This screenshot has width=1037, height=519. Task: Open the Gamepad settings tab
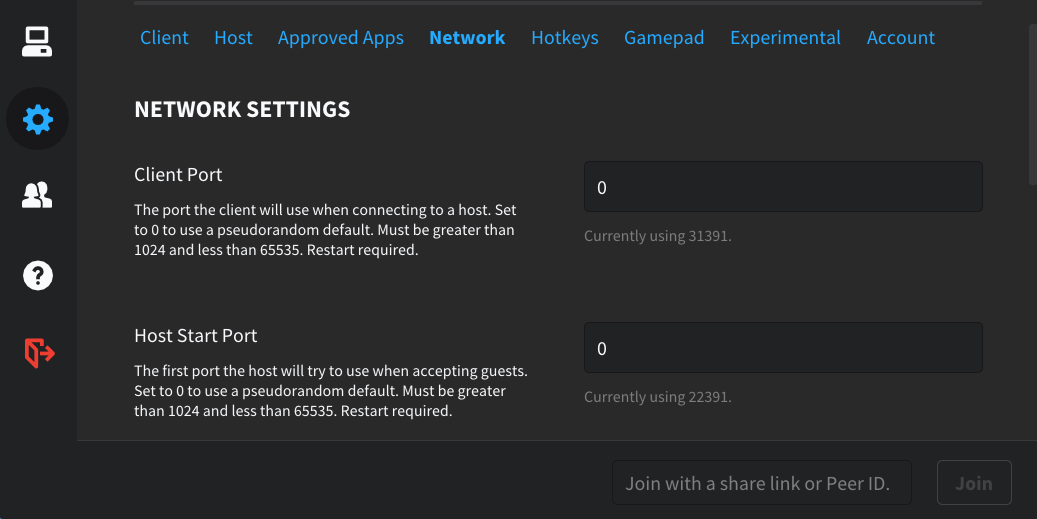[x=664, y=38]
